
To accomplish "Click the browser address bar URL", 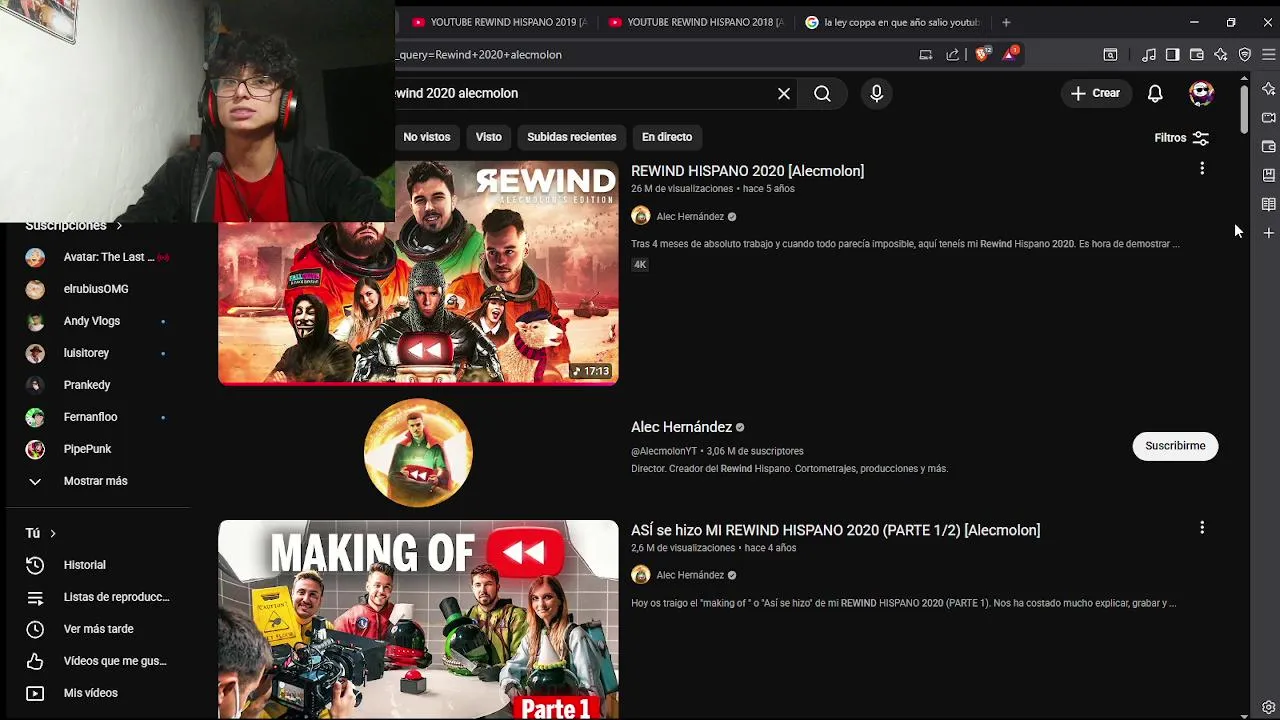I will (480, 55).
